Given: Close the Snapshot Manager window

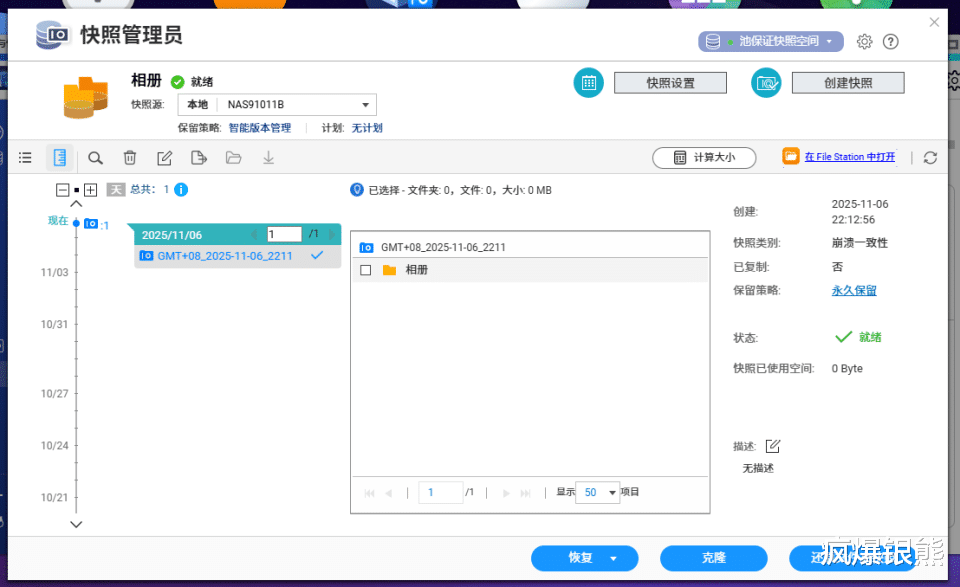Looking at the screenshot, I should pyautogui.click(x=934, y=22).
